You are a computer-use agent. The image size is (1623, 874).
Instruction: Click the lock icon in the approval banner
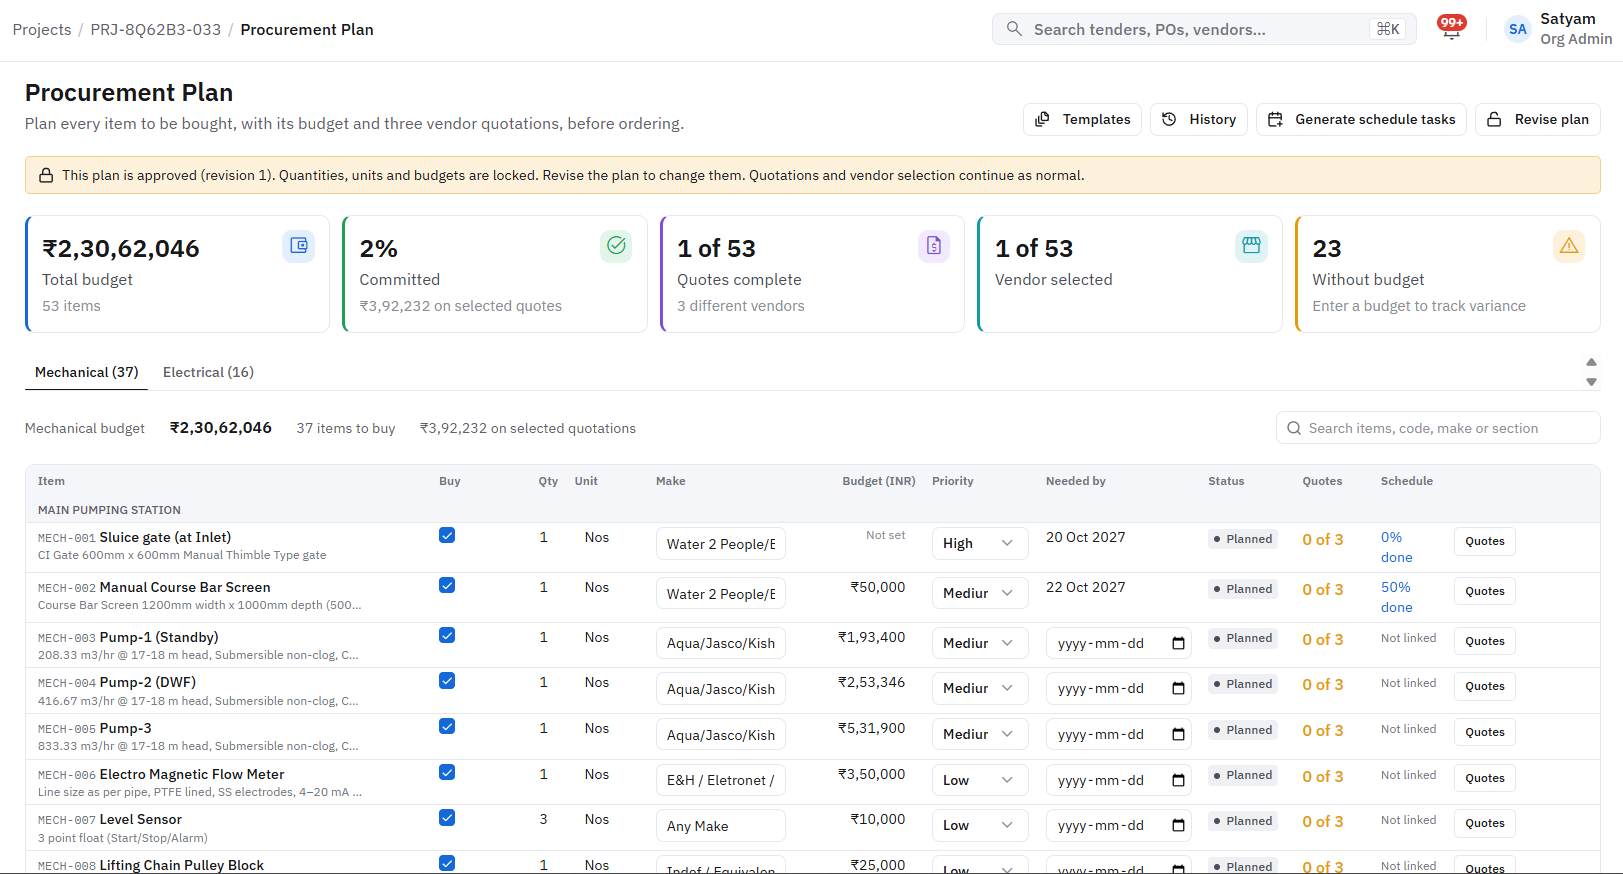point(46,175)
